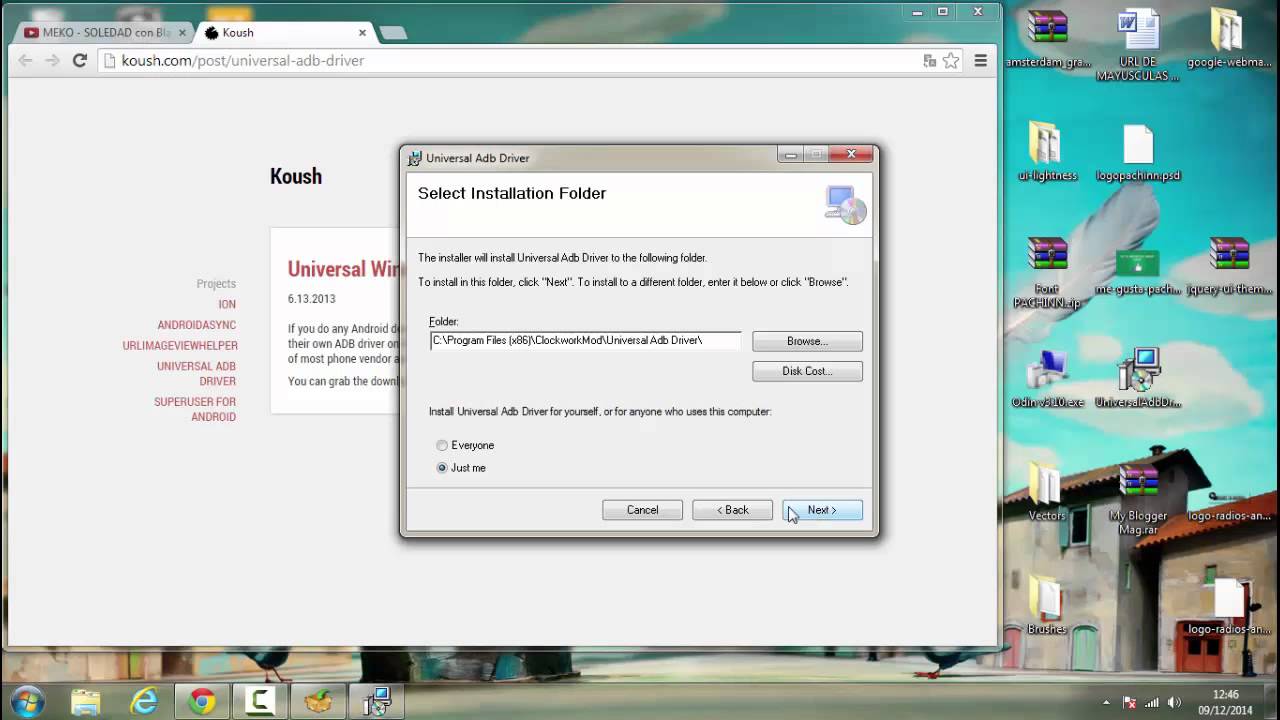The width and height of the screenshot is (1280, 720).
Task: Click the Universal Adb Driver title bar icon
Action: coord(415,158)
